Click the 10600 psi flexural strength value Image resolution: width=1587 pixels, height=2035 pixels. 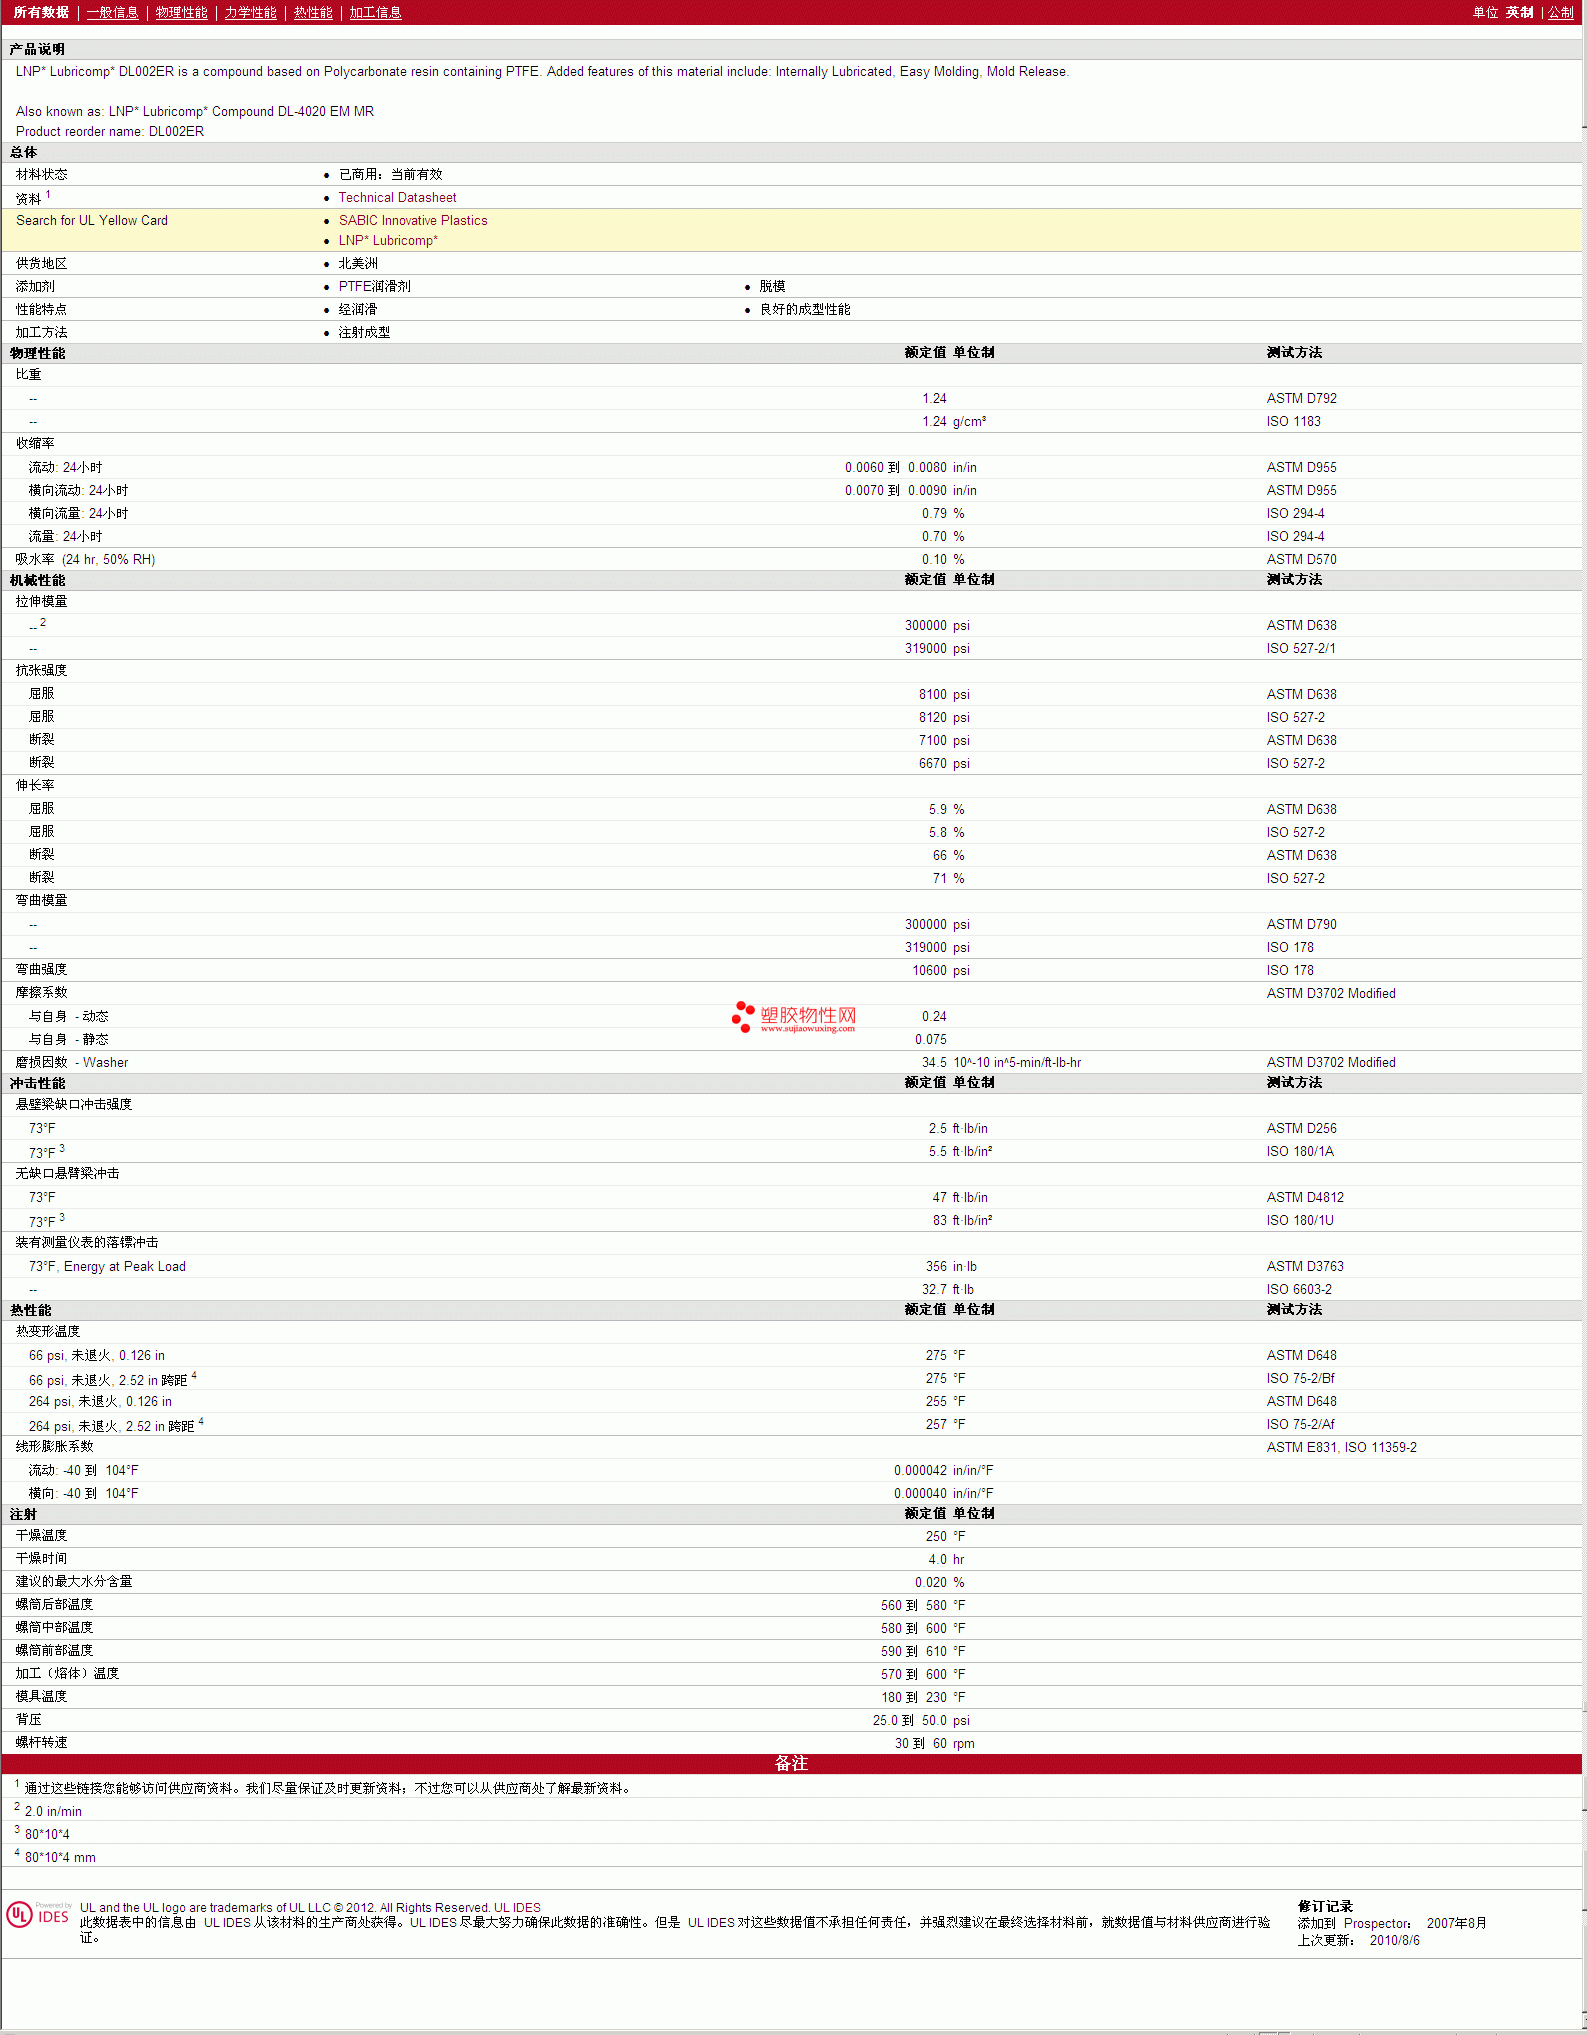(940, 970)
